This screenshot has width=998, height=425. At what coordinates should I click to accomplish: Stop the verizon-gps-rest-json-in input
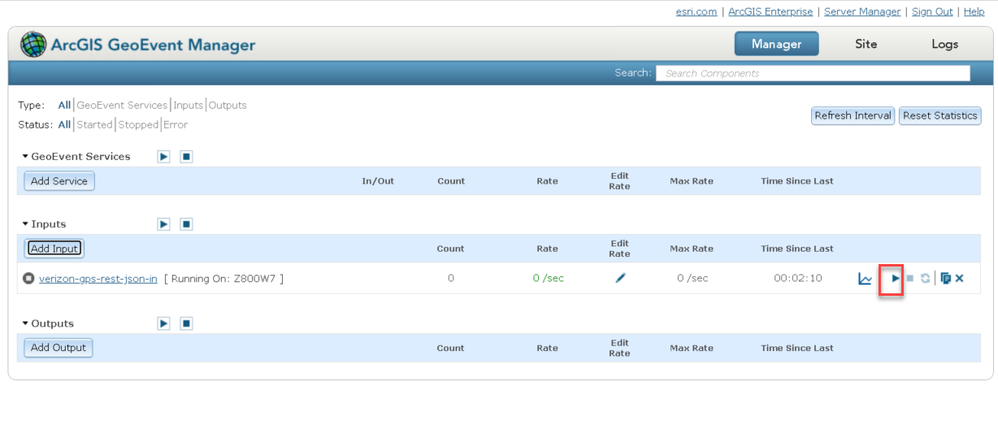[x=910, y=279]
